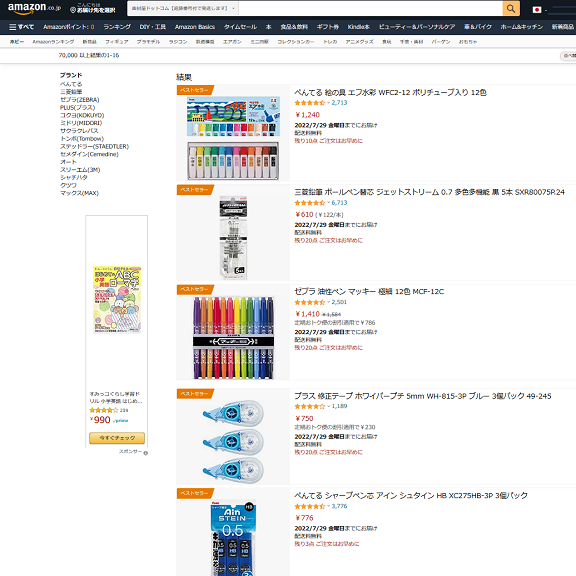Go to the タイムセール nav item
This screenshot has height=576, width=576.
point(240,27)
